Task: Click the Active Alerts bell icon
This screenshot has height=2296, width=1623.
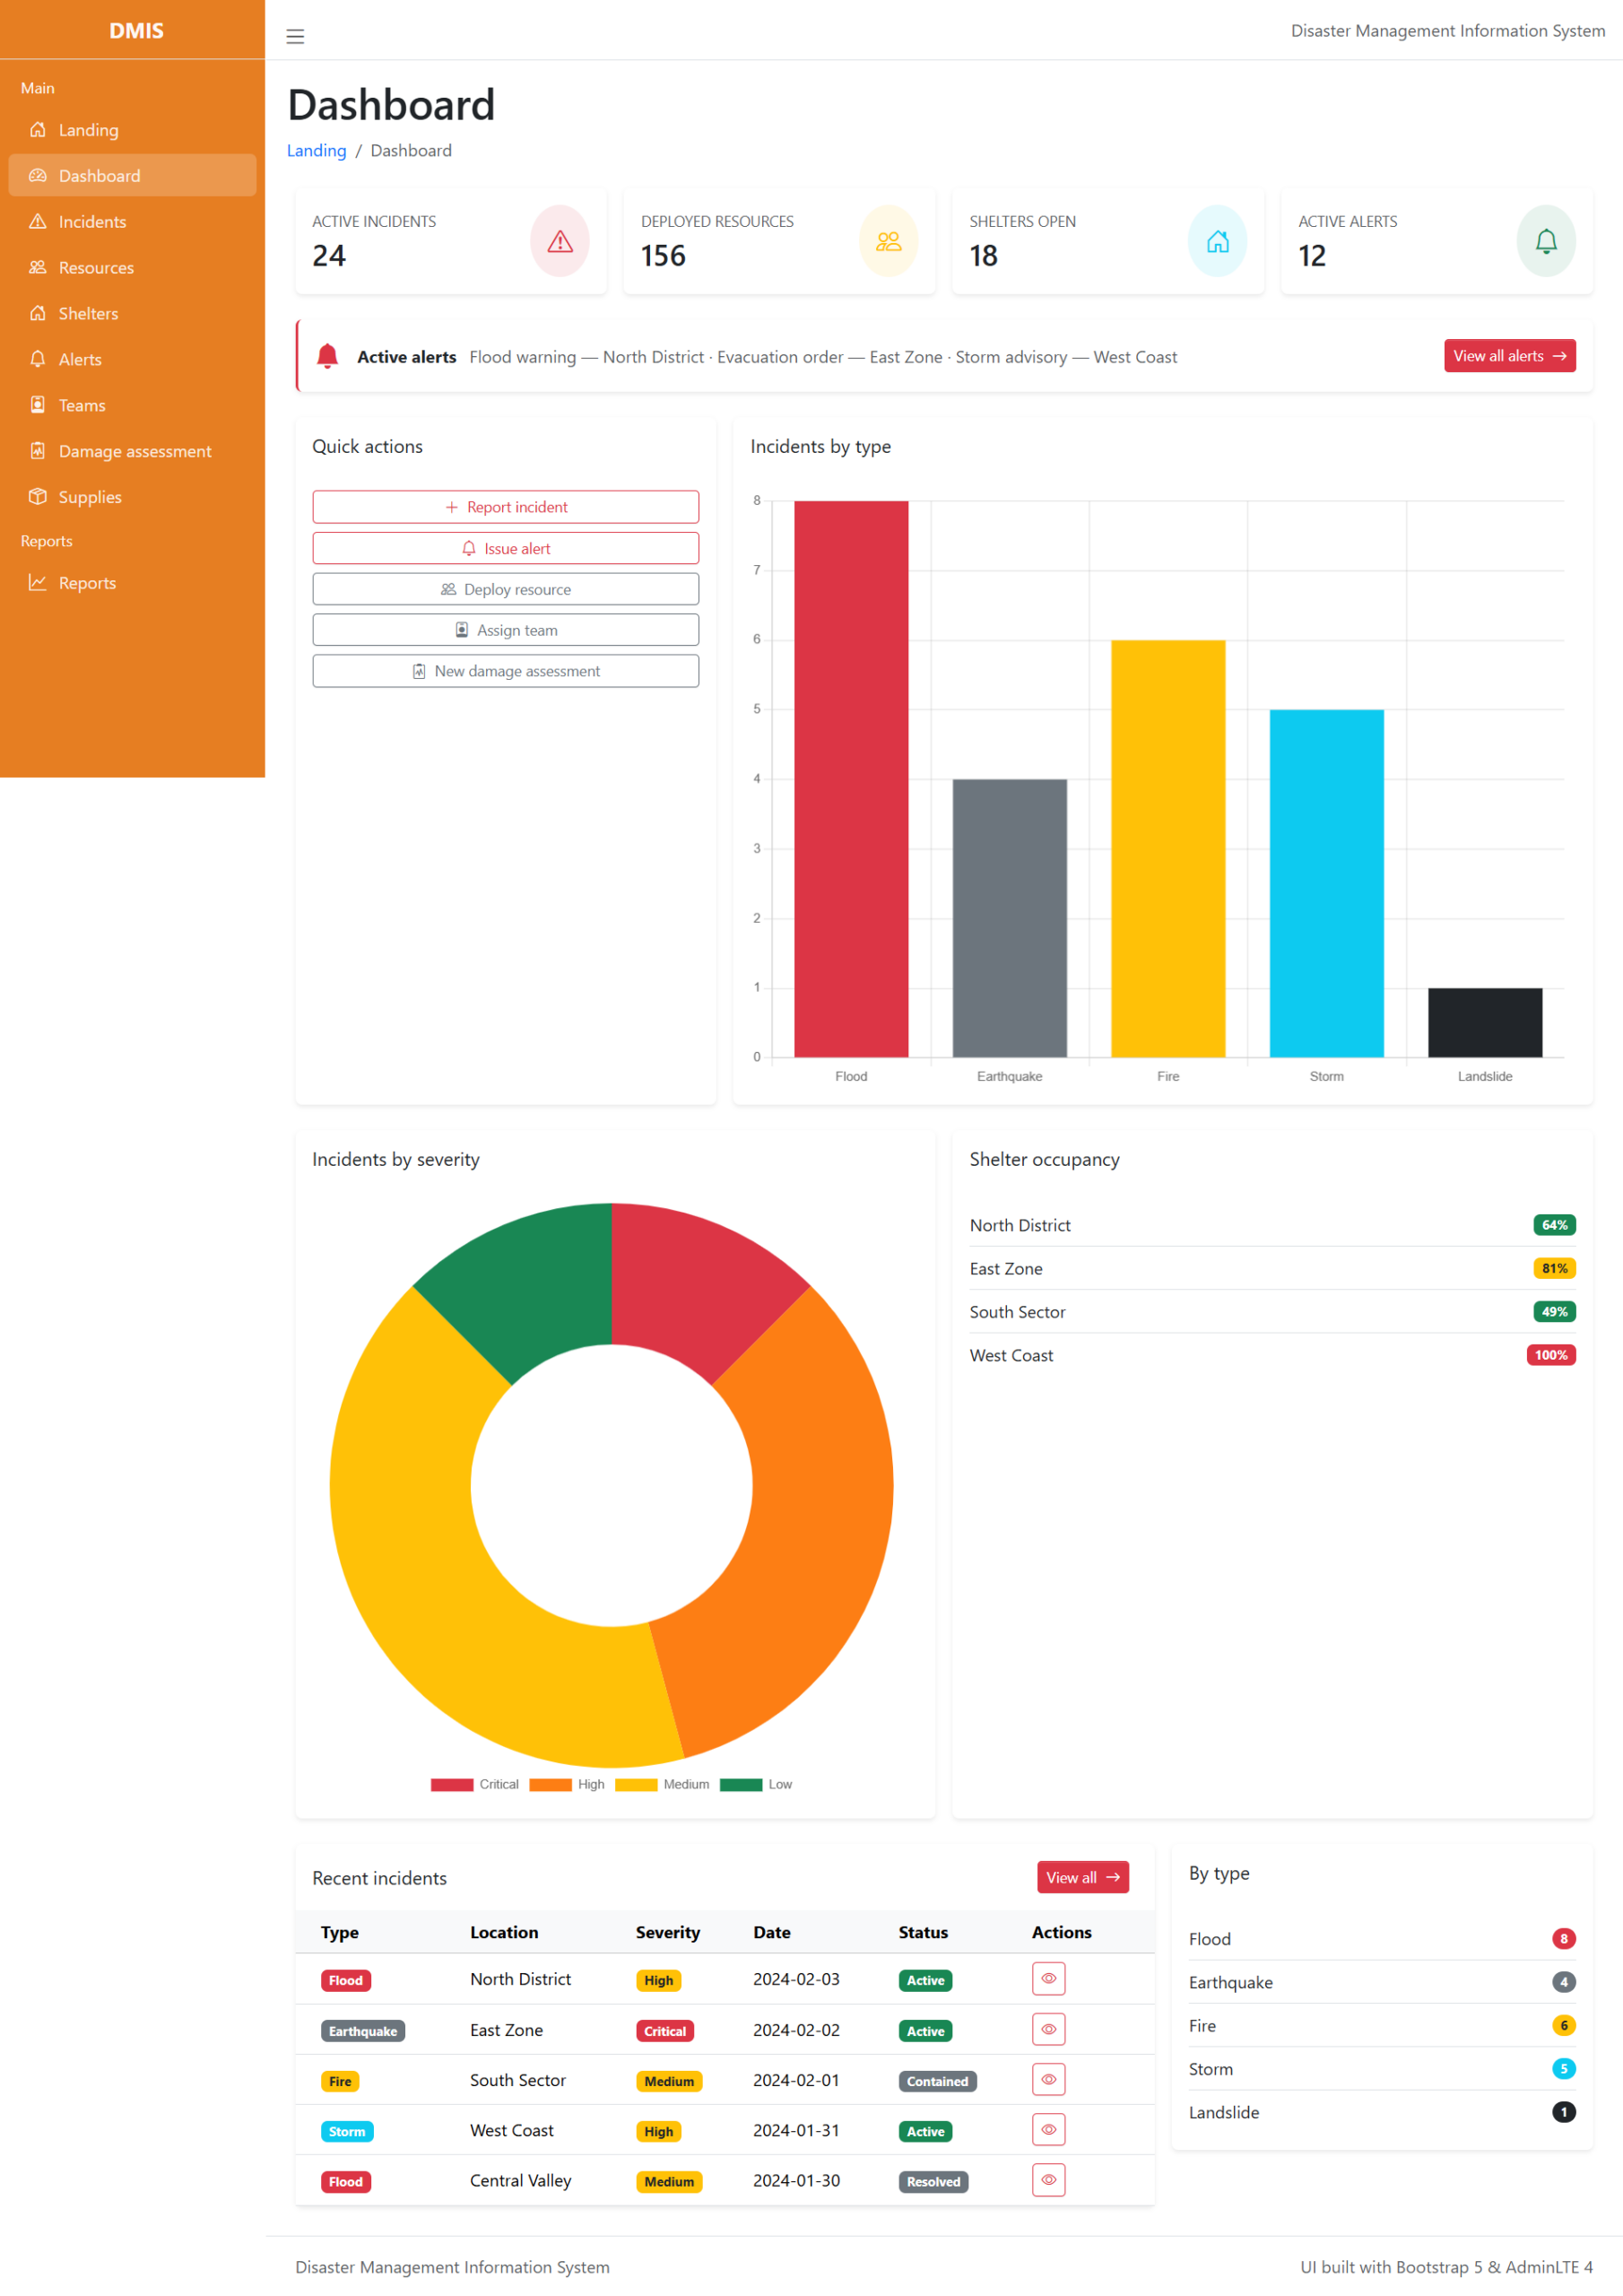Action: (x=1546, y=241)
